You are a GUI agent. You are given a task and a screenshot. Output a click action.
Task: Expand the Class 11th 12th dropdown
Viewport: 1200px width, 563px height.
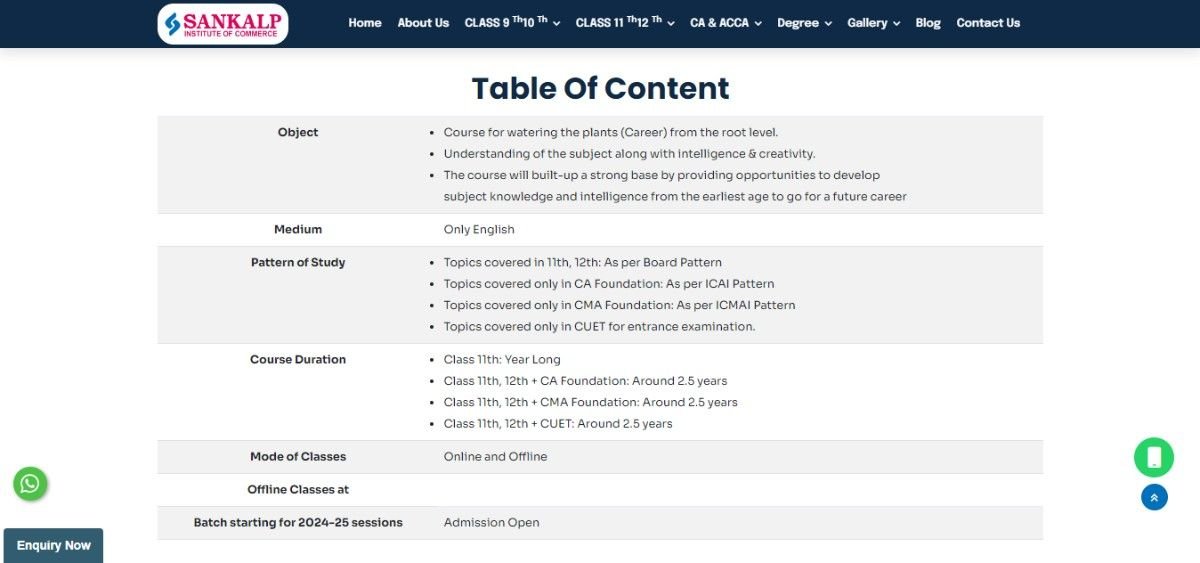625,23
